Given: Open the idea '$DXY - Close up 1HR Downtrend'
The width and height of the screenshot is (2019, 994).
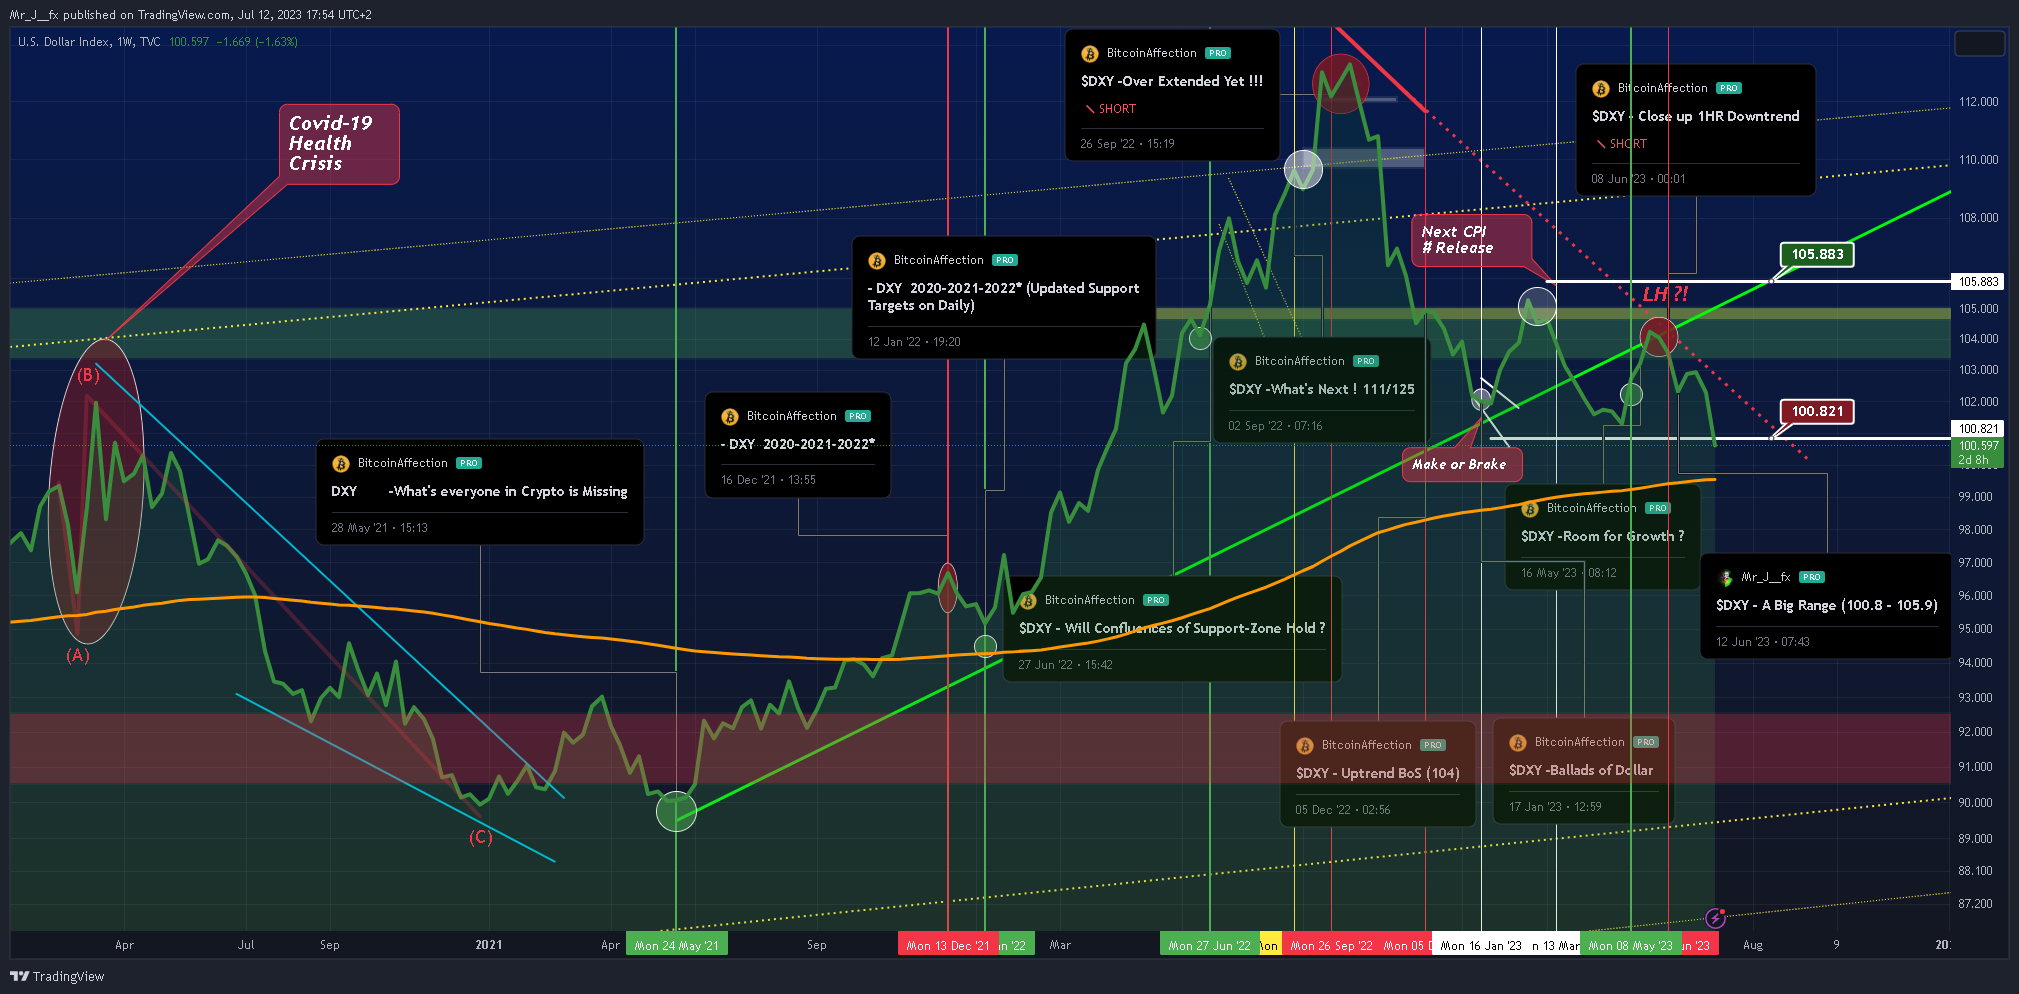Looking at the screenshot, I should [x=1695, y=116].
